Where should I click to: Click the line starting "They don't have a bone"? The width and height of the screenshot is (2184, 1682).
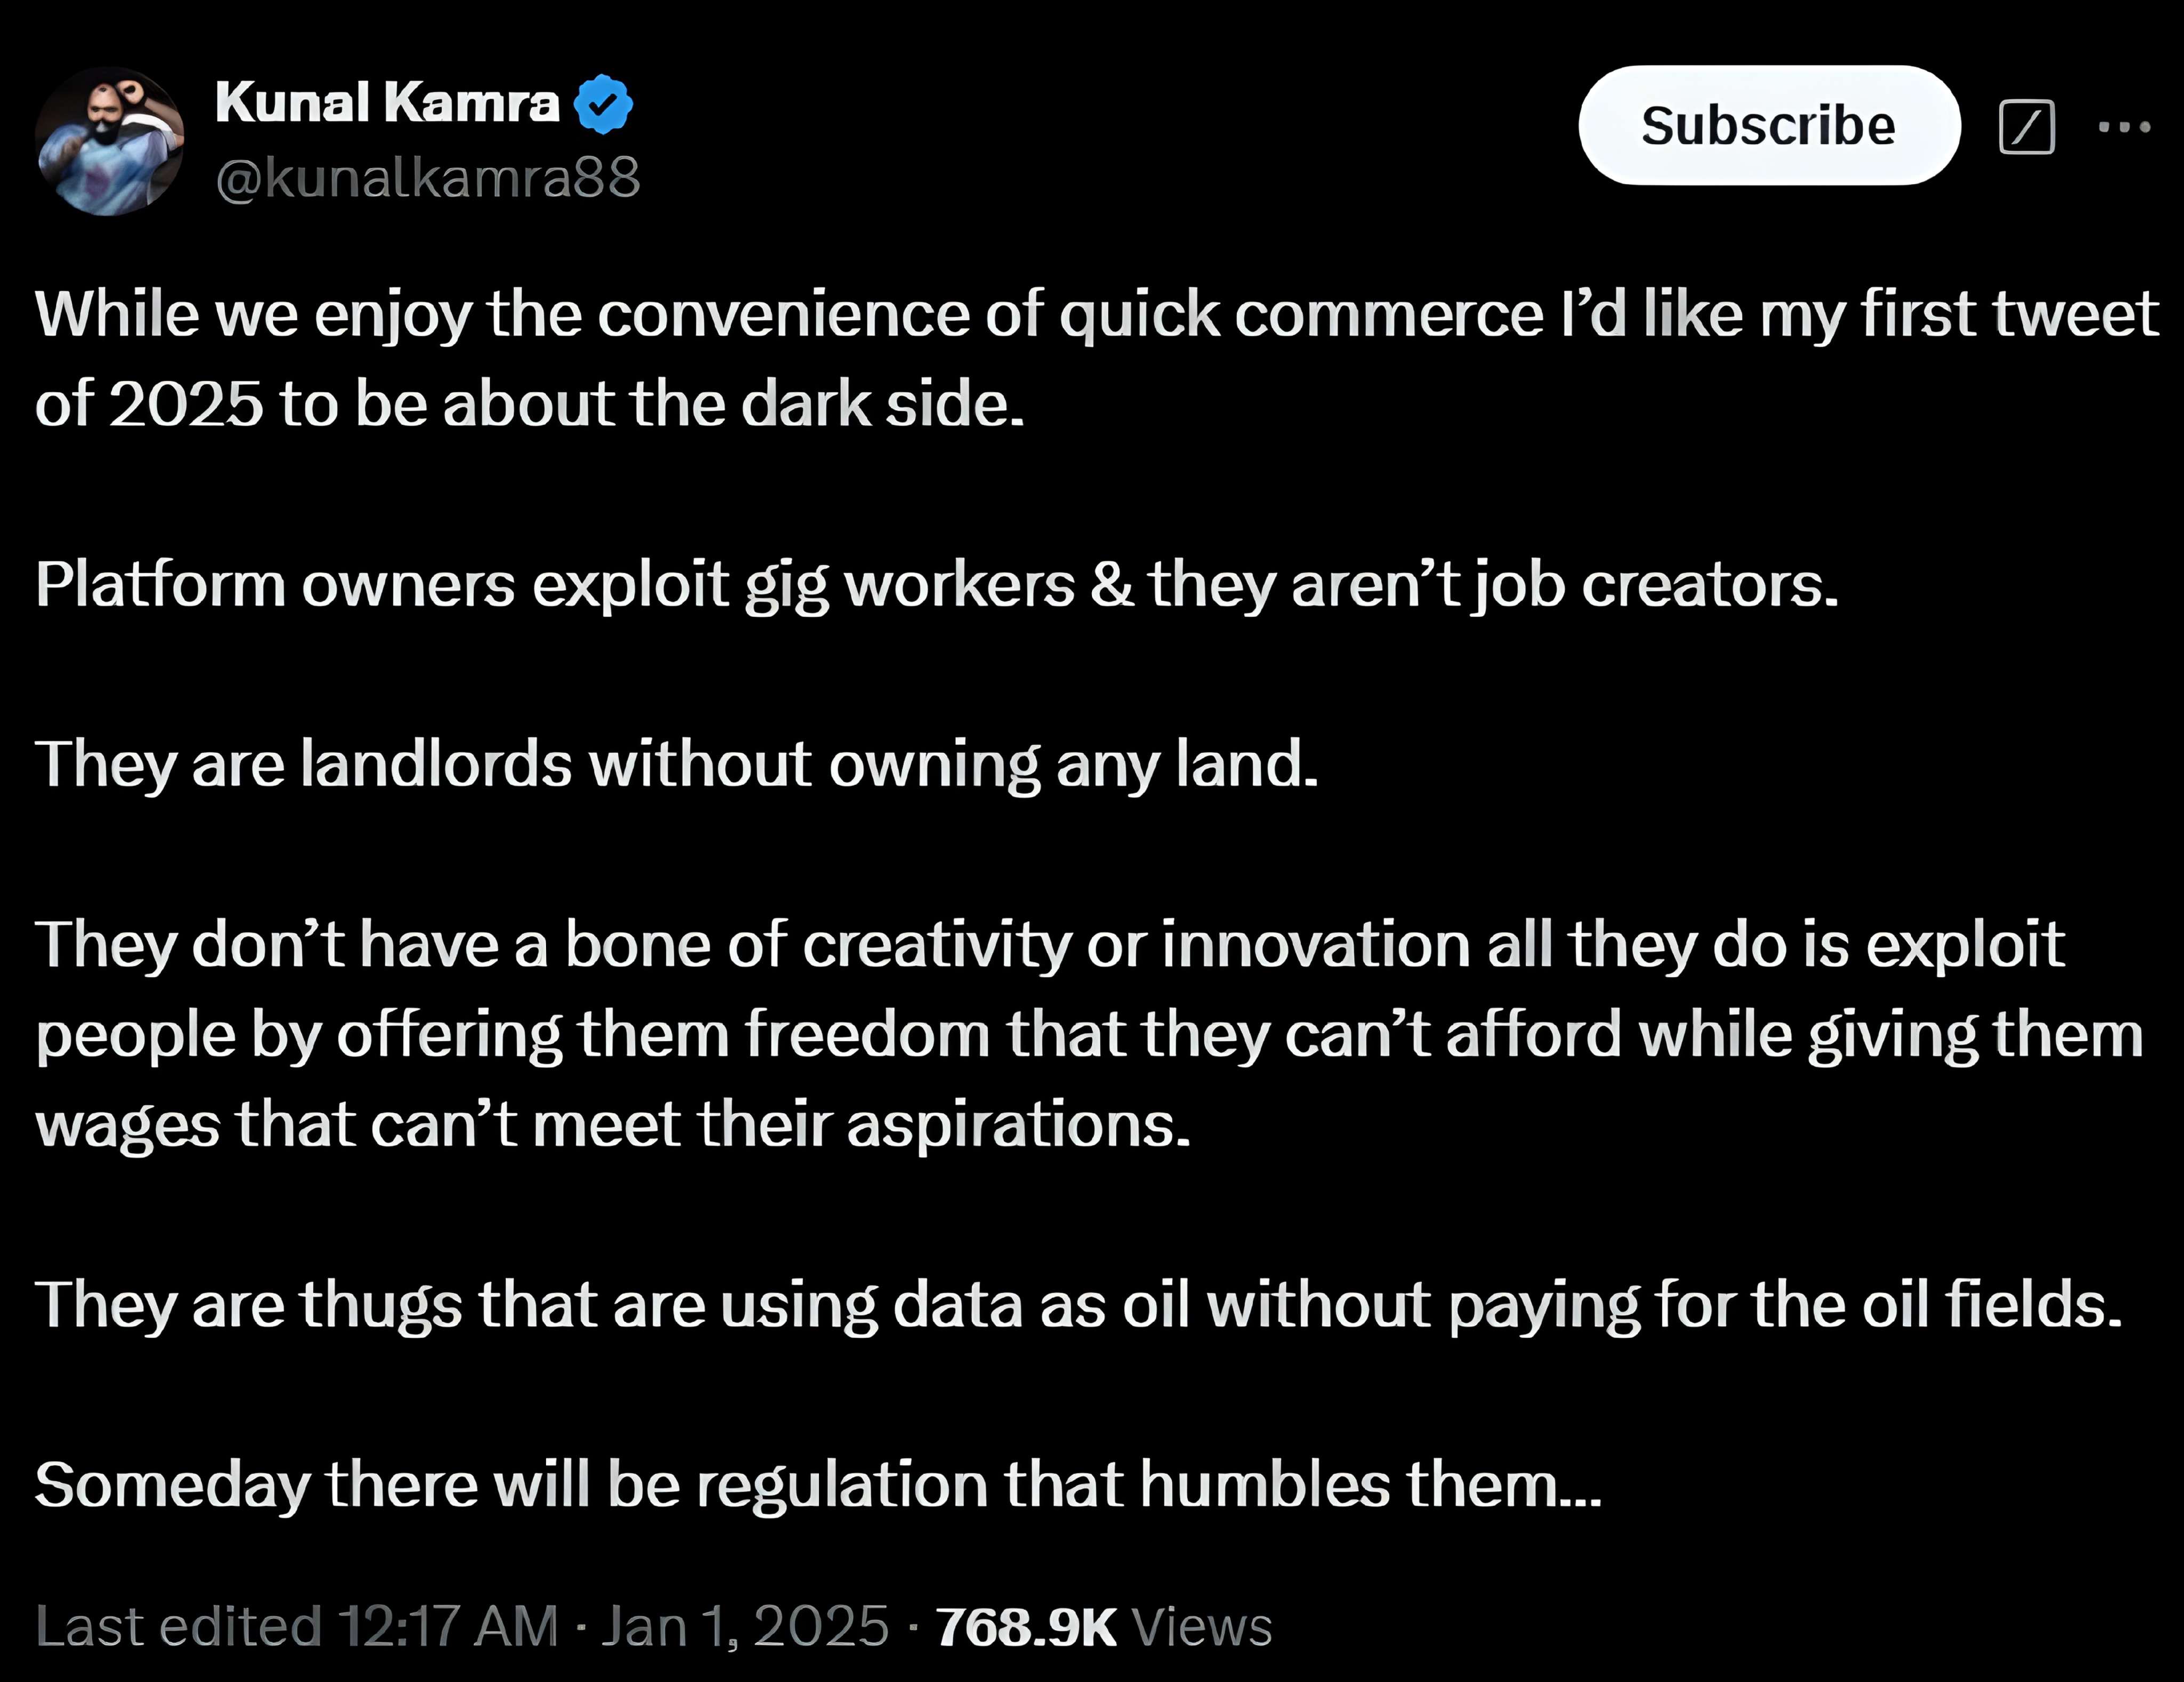tap(1050, 944)
